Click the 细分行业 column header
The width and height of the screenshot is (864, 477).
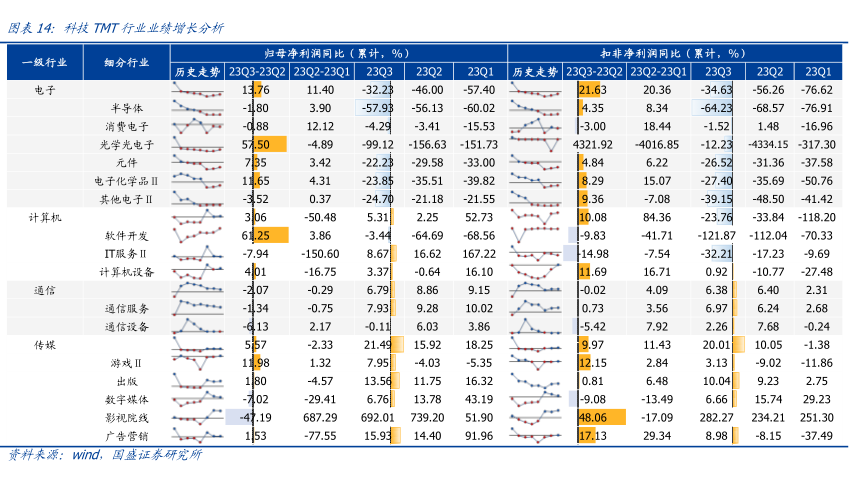point(127,62)
